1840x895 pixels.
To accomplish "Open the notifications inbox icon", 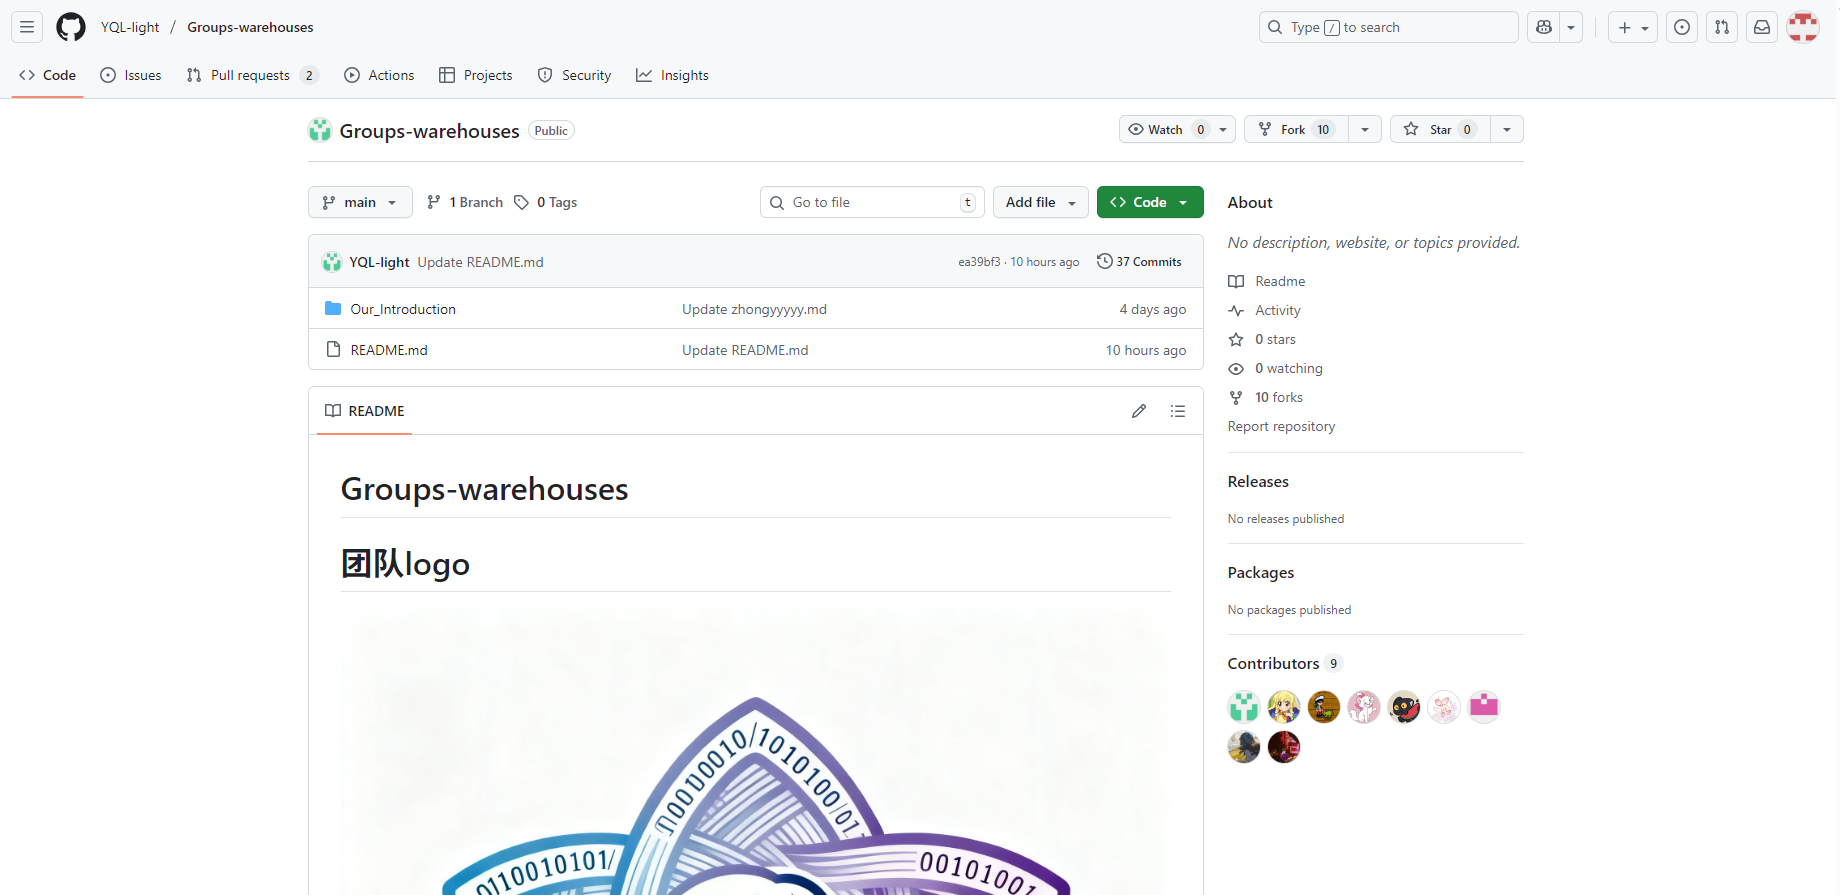I will (1762, 27).
